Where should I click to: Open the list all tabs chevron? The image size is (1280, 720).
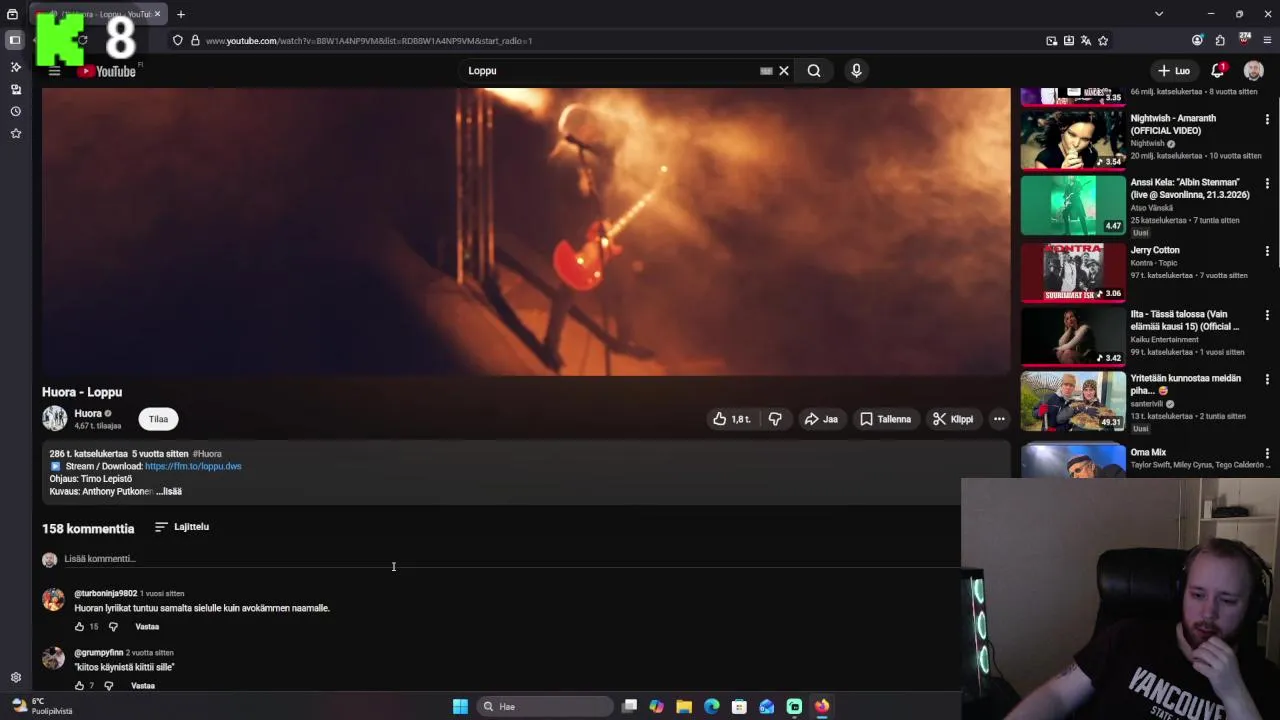coord(1159,14)
